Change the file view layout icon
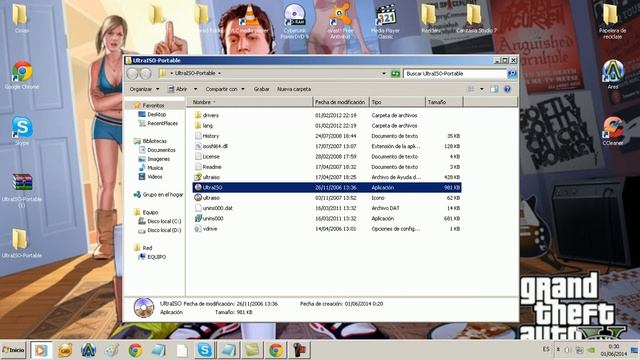 pos(471,89)
